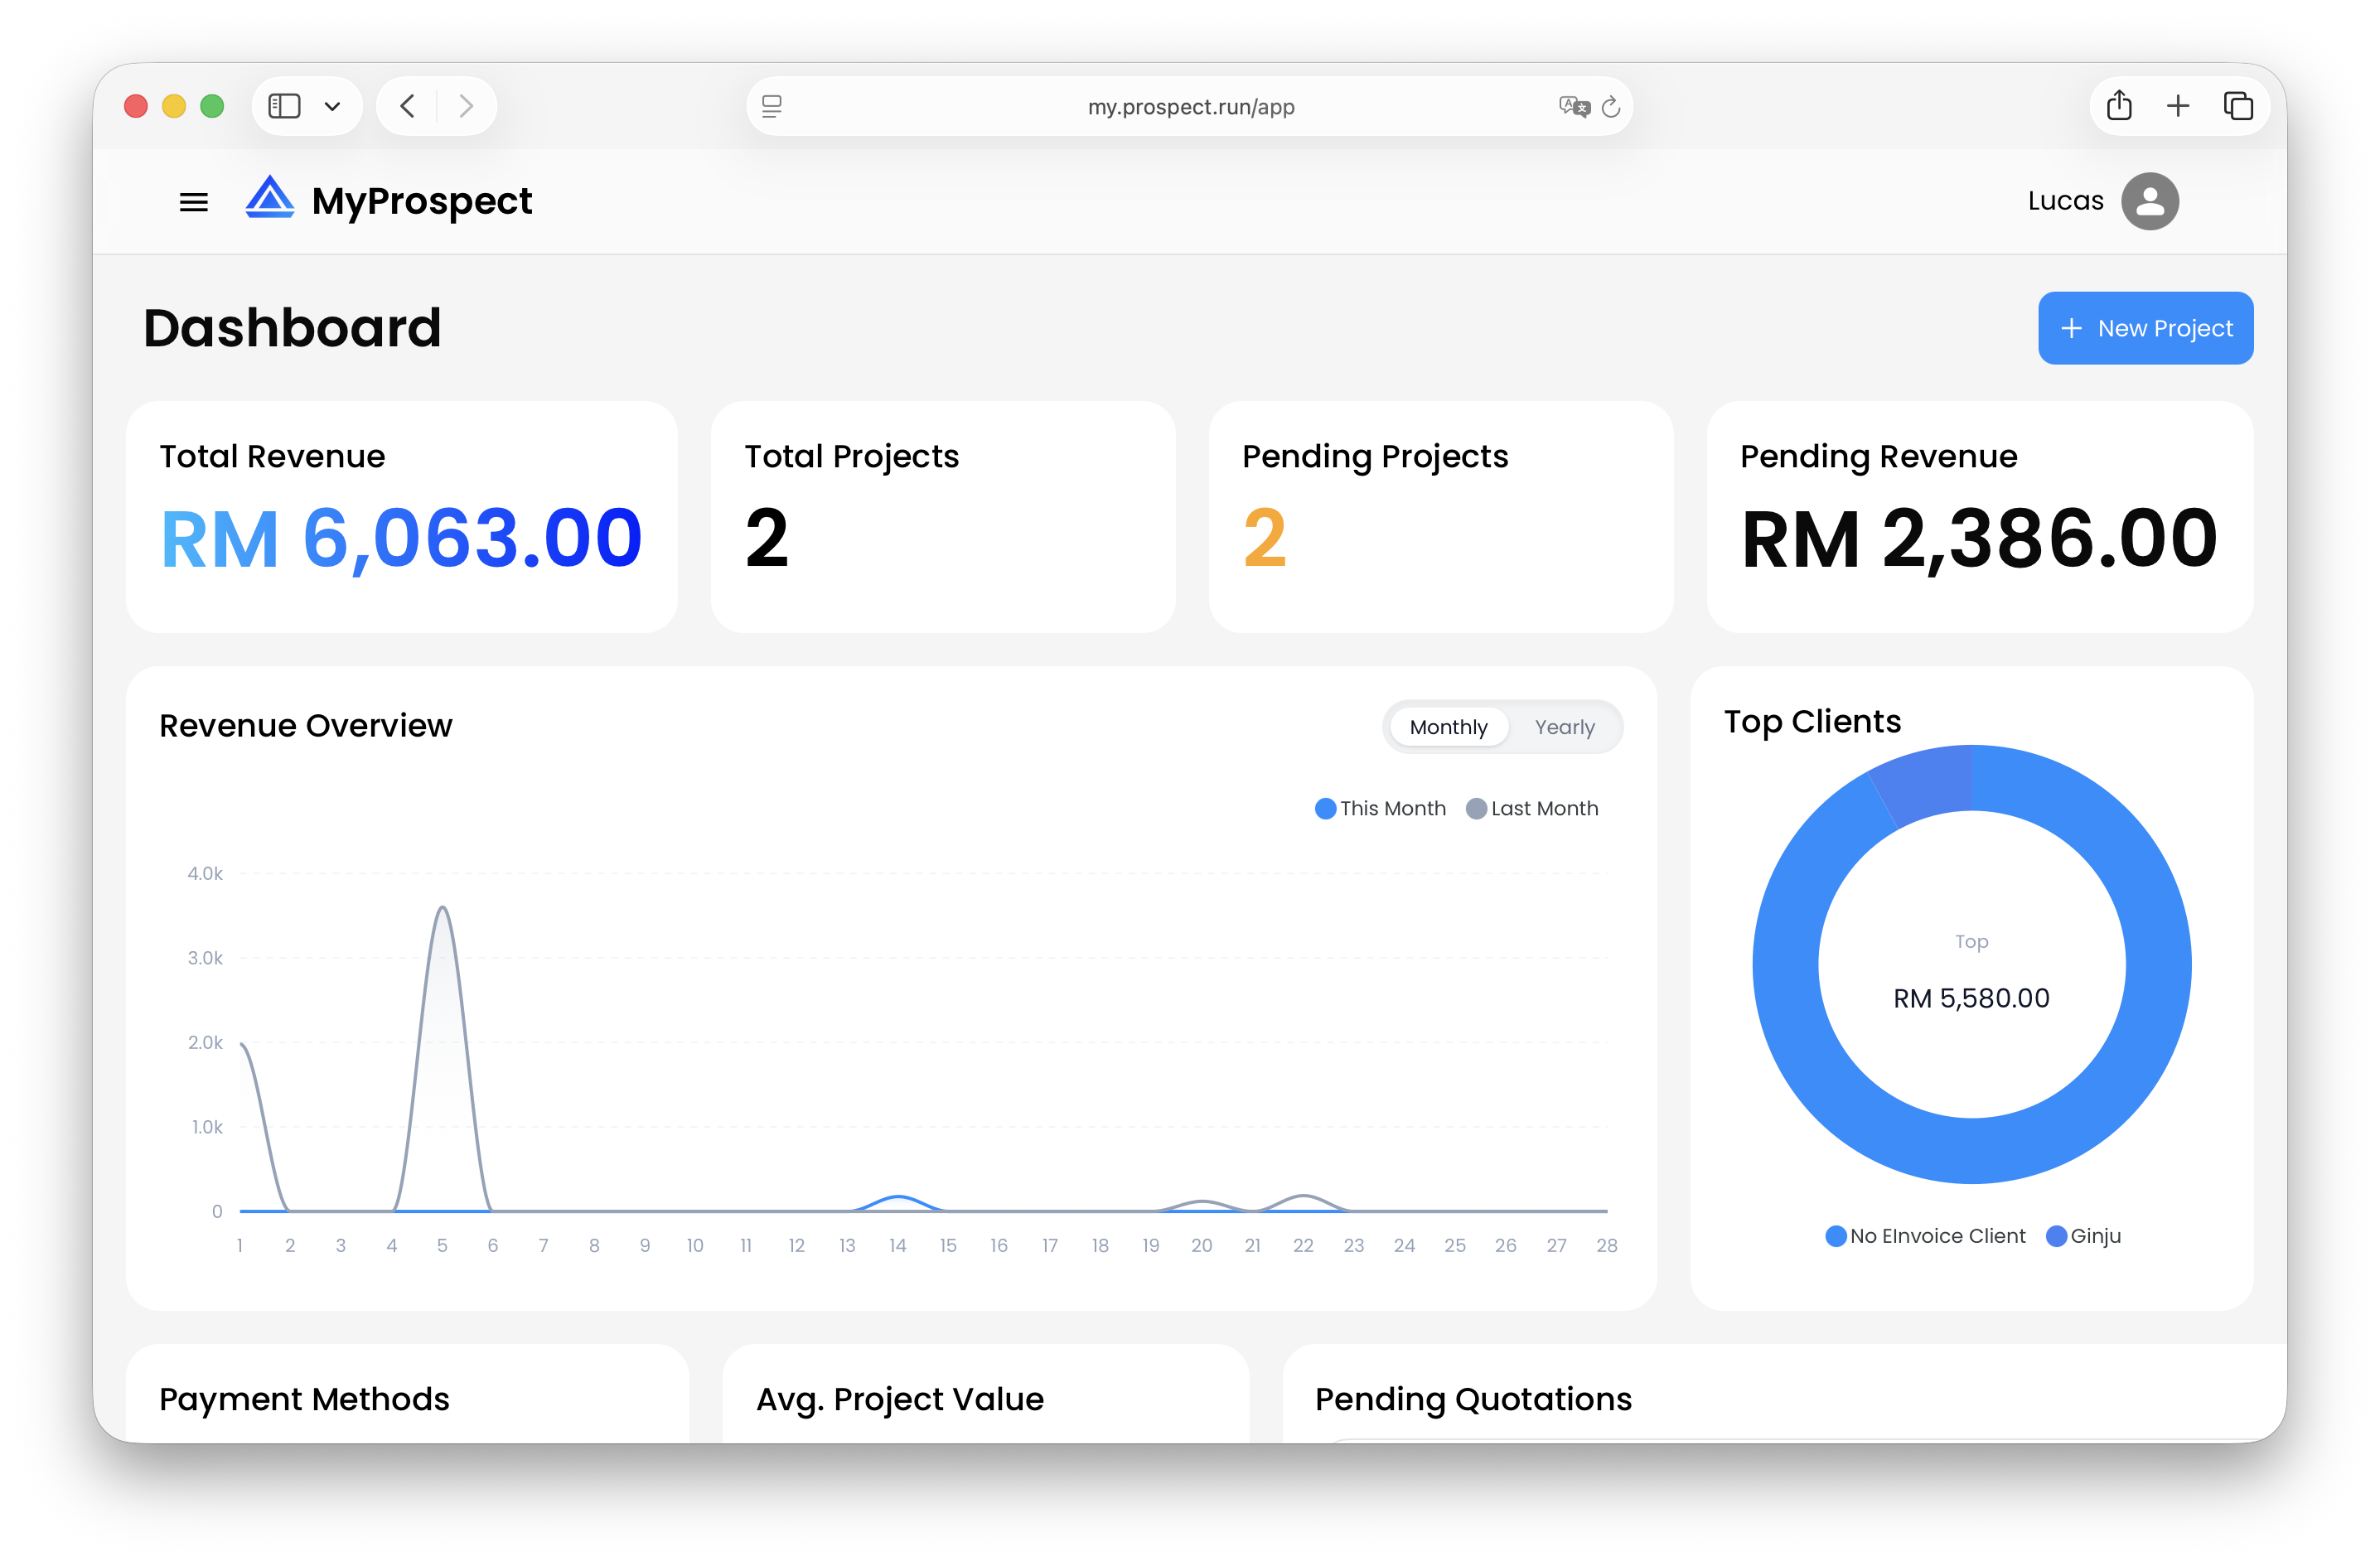Reload the page with refresh icon

(1610, 107)
